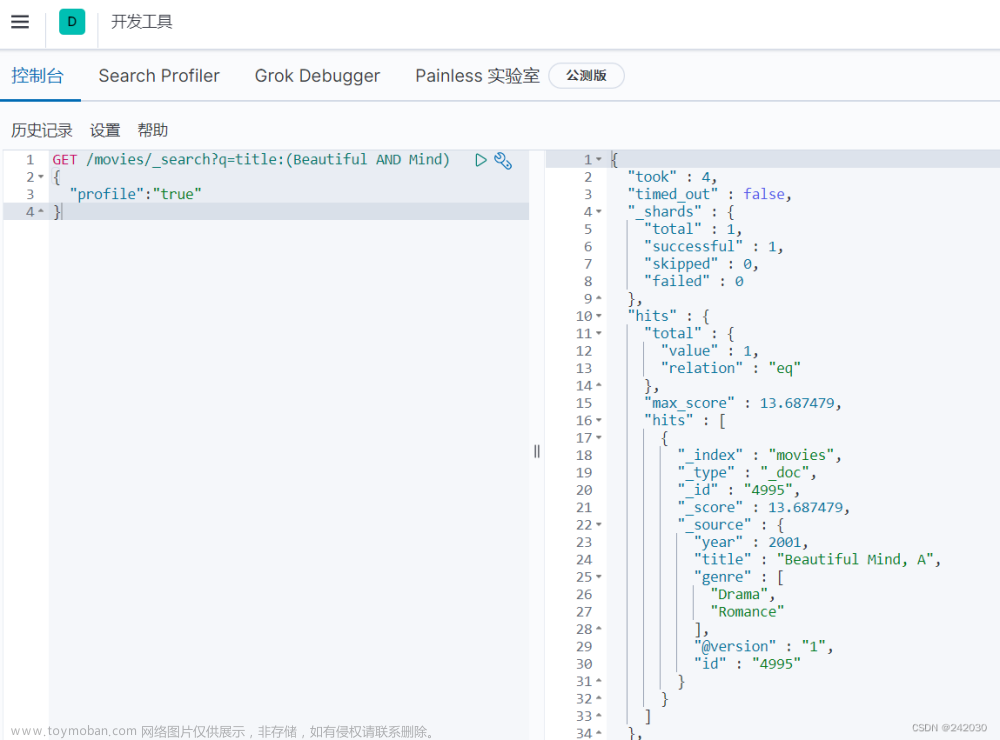Image resolution: width=1000 pixels, height=740 pixels.
Task: Click the "successful" : 1 line
Action: coord(713,246)
